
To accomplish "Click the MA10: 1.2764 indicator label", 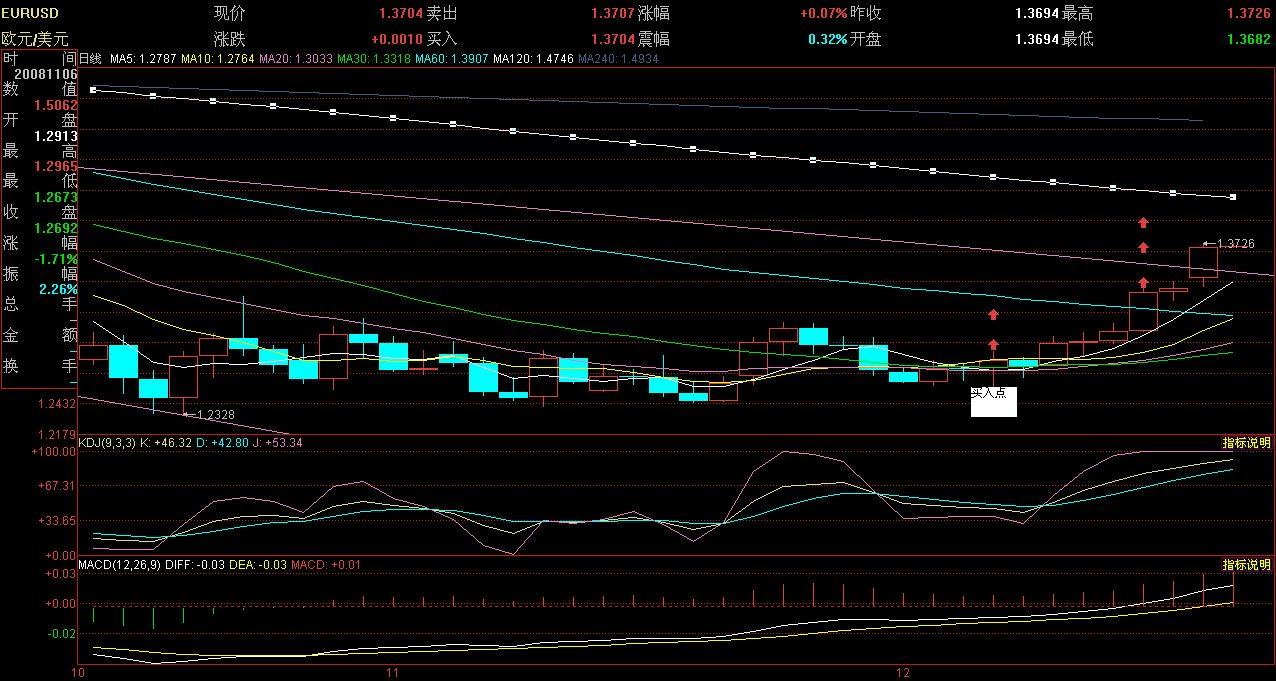I will pos(217,59).
